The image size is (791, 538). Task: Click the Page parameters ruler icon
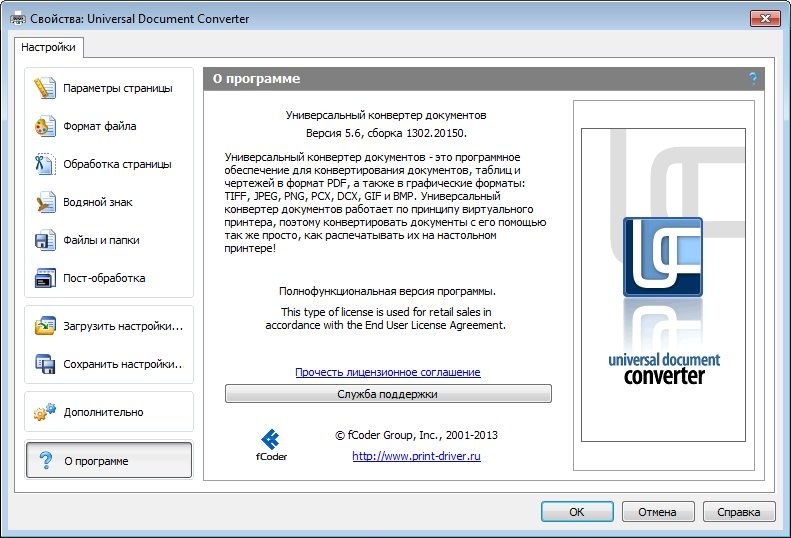[45, 88]
